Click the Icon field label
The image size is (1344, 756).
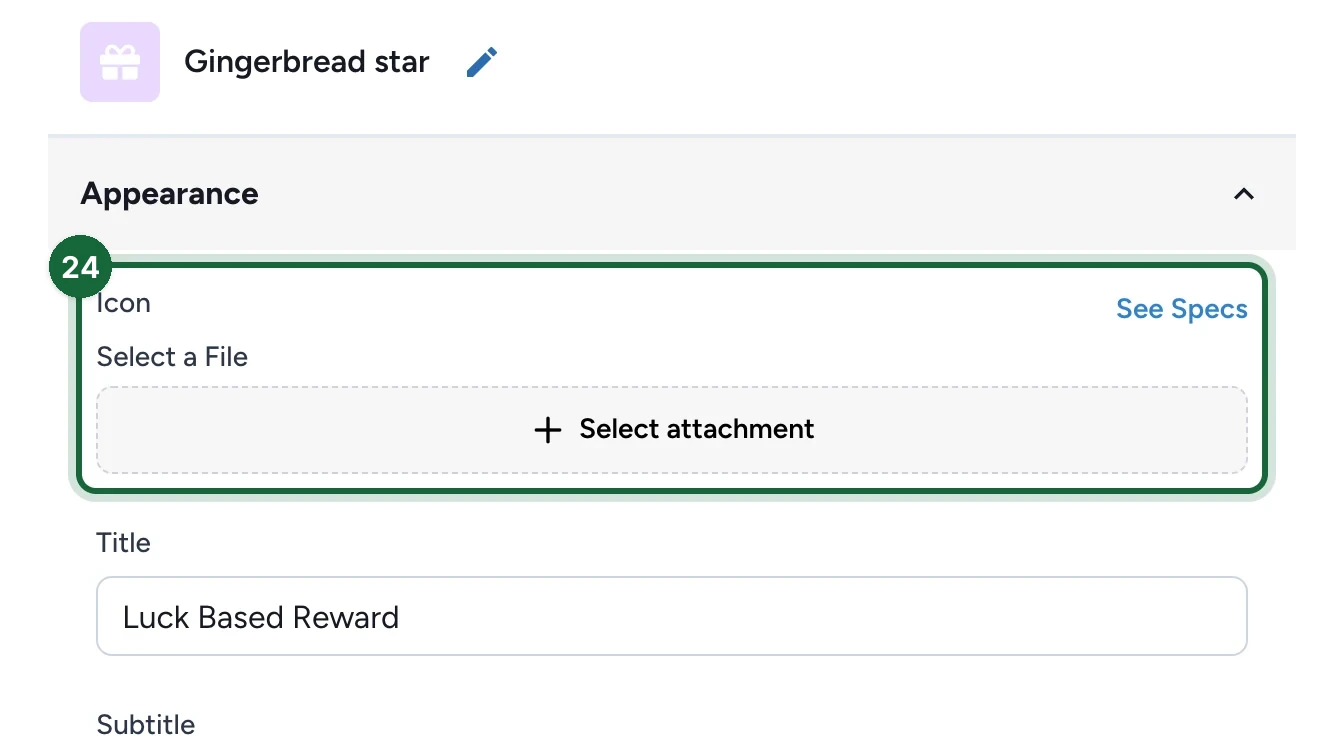pos(123,303)
